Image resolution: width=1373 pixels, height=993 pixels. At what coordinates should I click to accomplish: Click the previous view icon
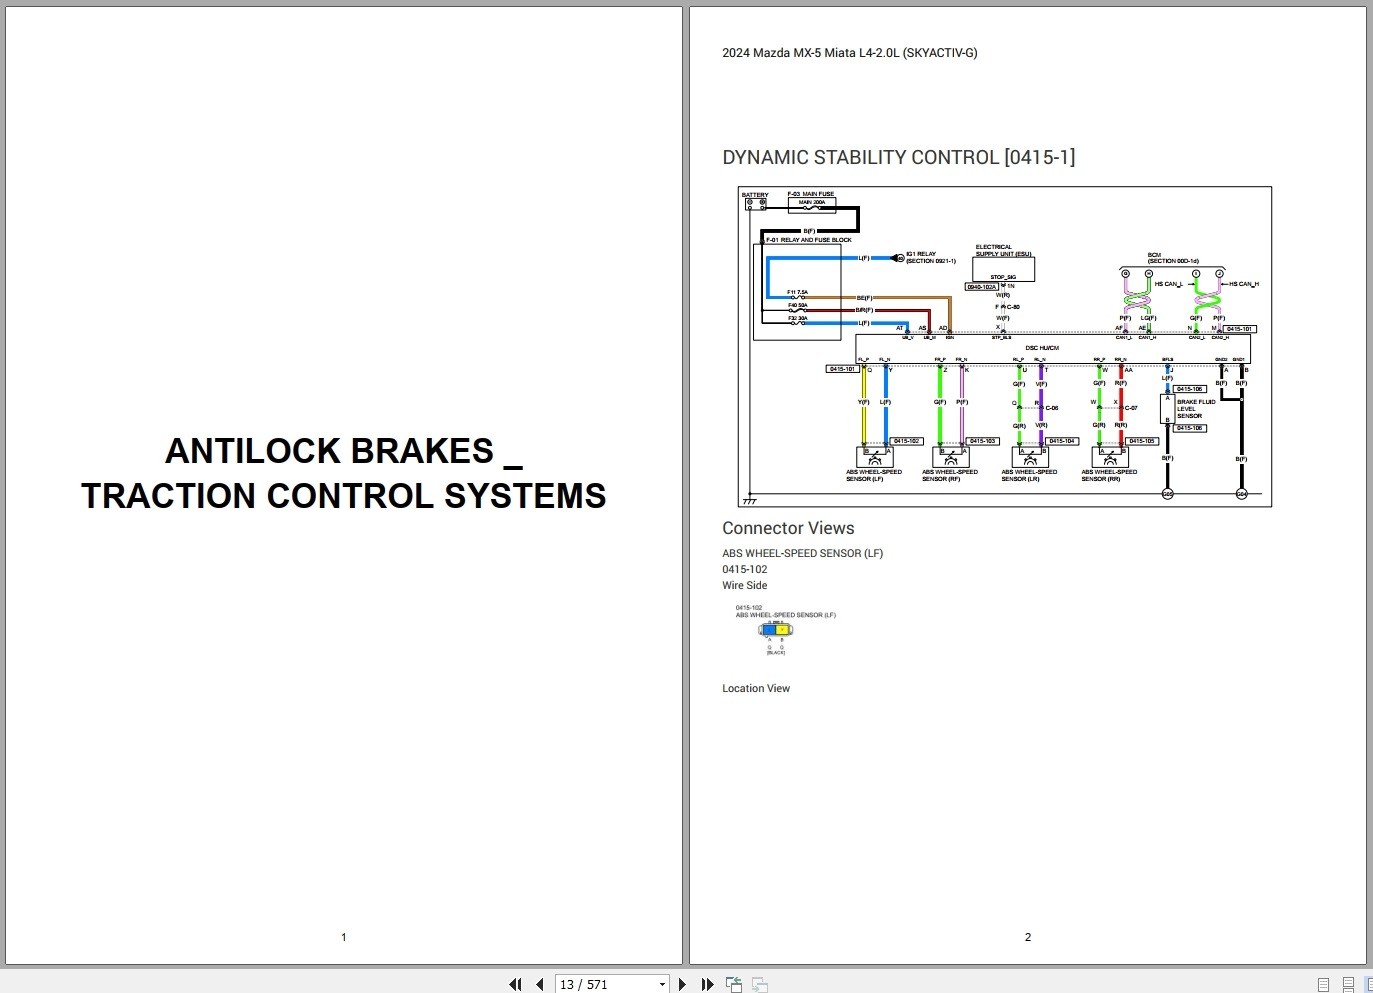734,984
